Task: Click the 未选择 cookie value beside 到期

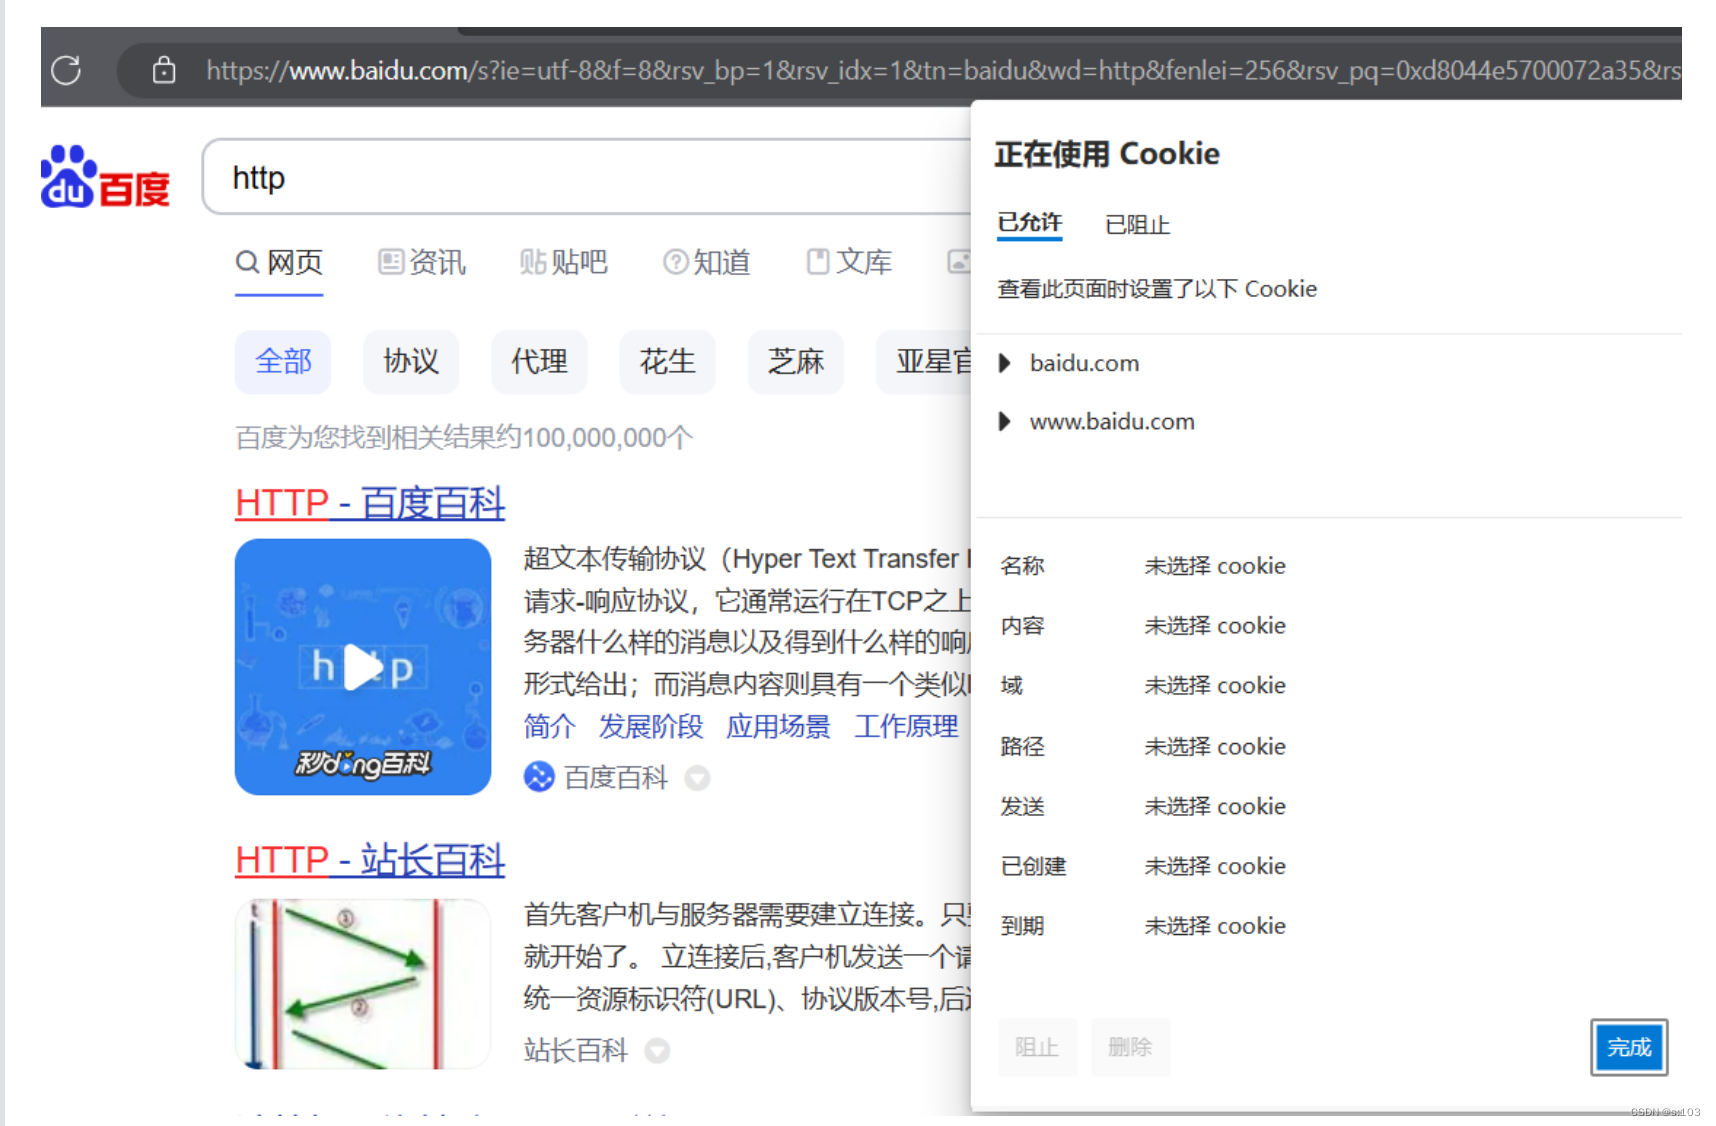Action: (x=1215, y=927)
